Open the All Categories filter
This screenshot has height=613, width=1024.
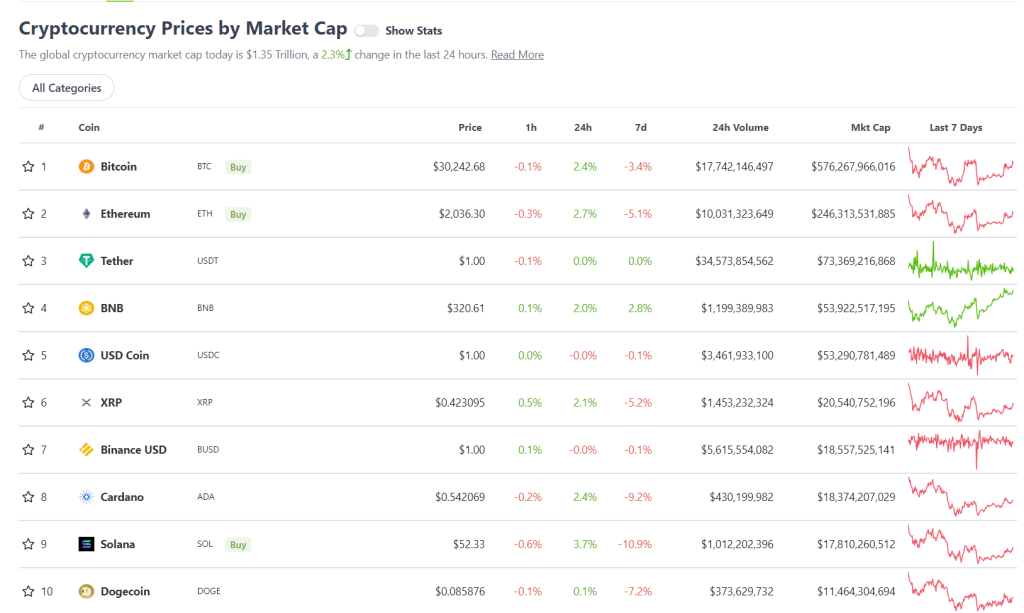pos(67,88)
